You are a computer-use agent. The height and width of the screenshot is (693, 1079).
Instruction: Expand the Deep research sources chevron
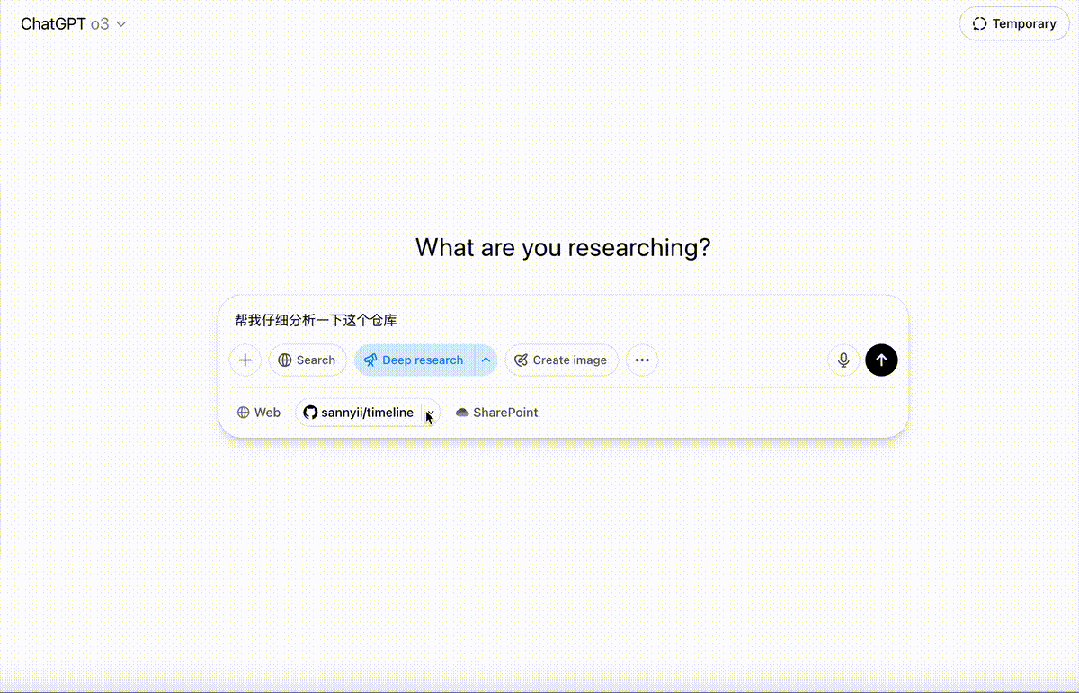click(486, 360)
